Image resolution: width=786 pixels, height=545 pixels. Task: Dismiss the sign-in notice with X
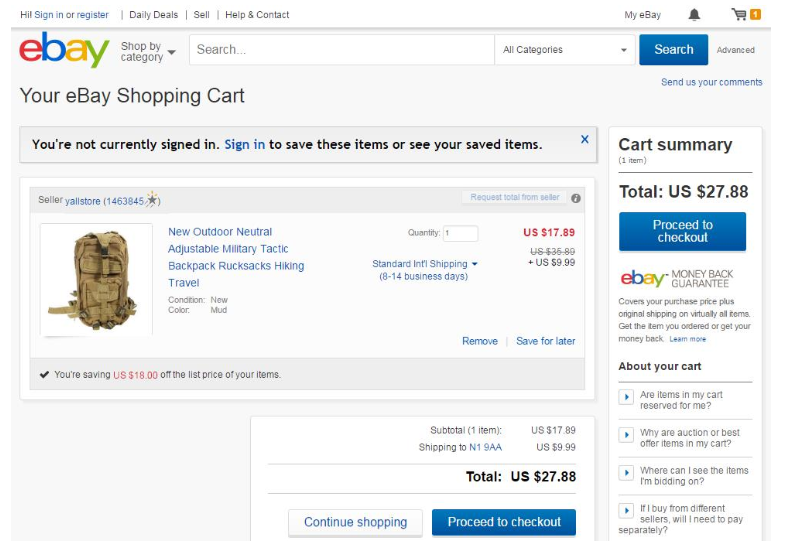pos(585,140)
